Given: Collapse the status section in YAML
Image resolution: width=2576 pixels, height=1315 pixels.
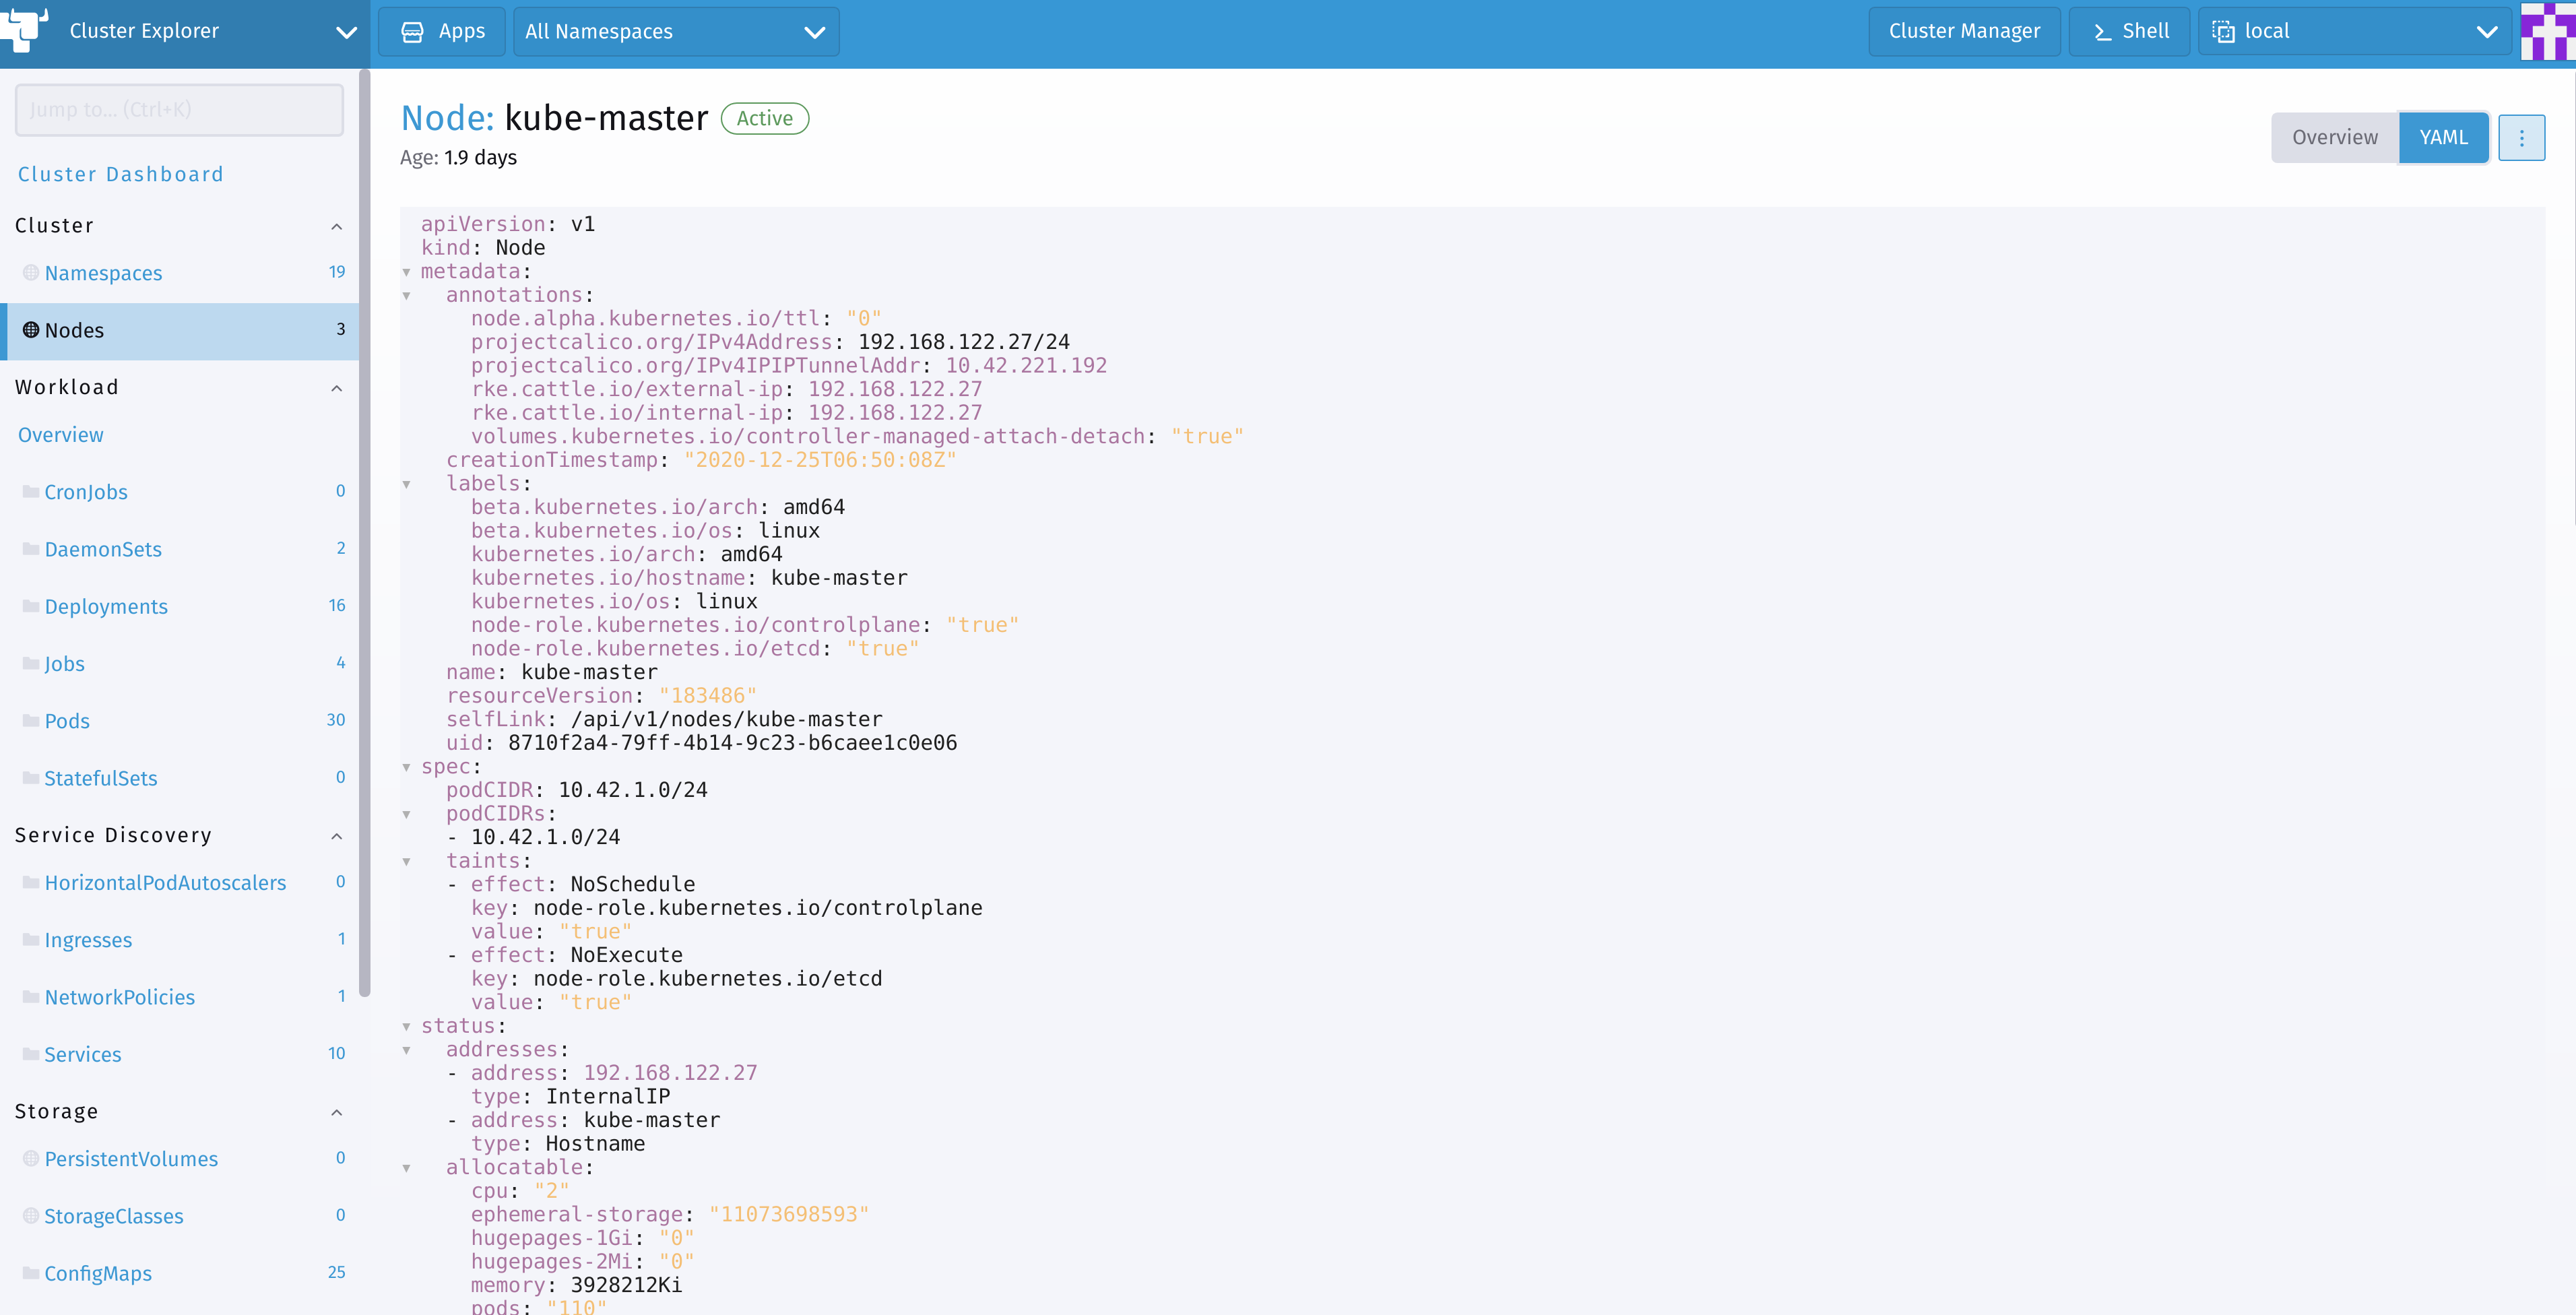Looking at the screenshot, I should 407,1026.
